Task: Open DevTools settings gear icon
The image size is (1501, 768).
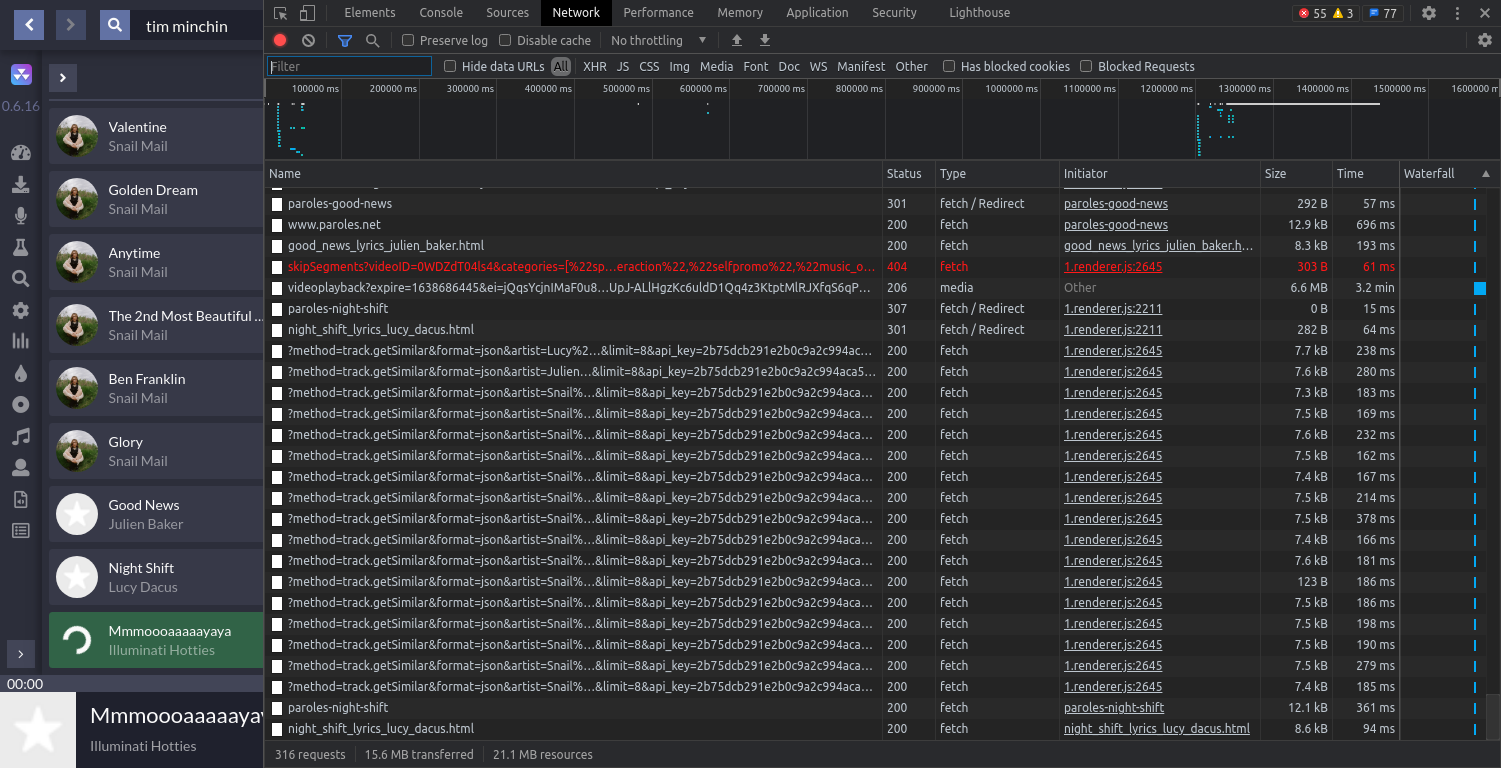Action: click(x=1429, y=13)
